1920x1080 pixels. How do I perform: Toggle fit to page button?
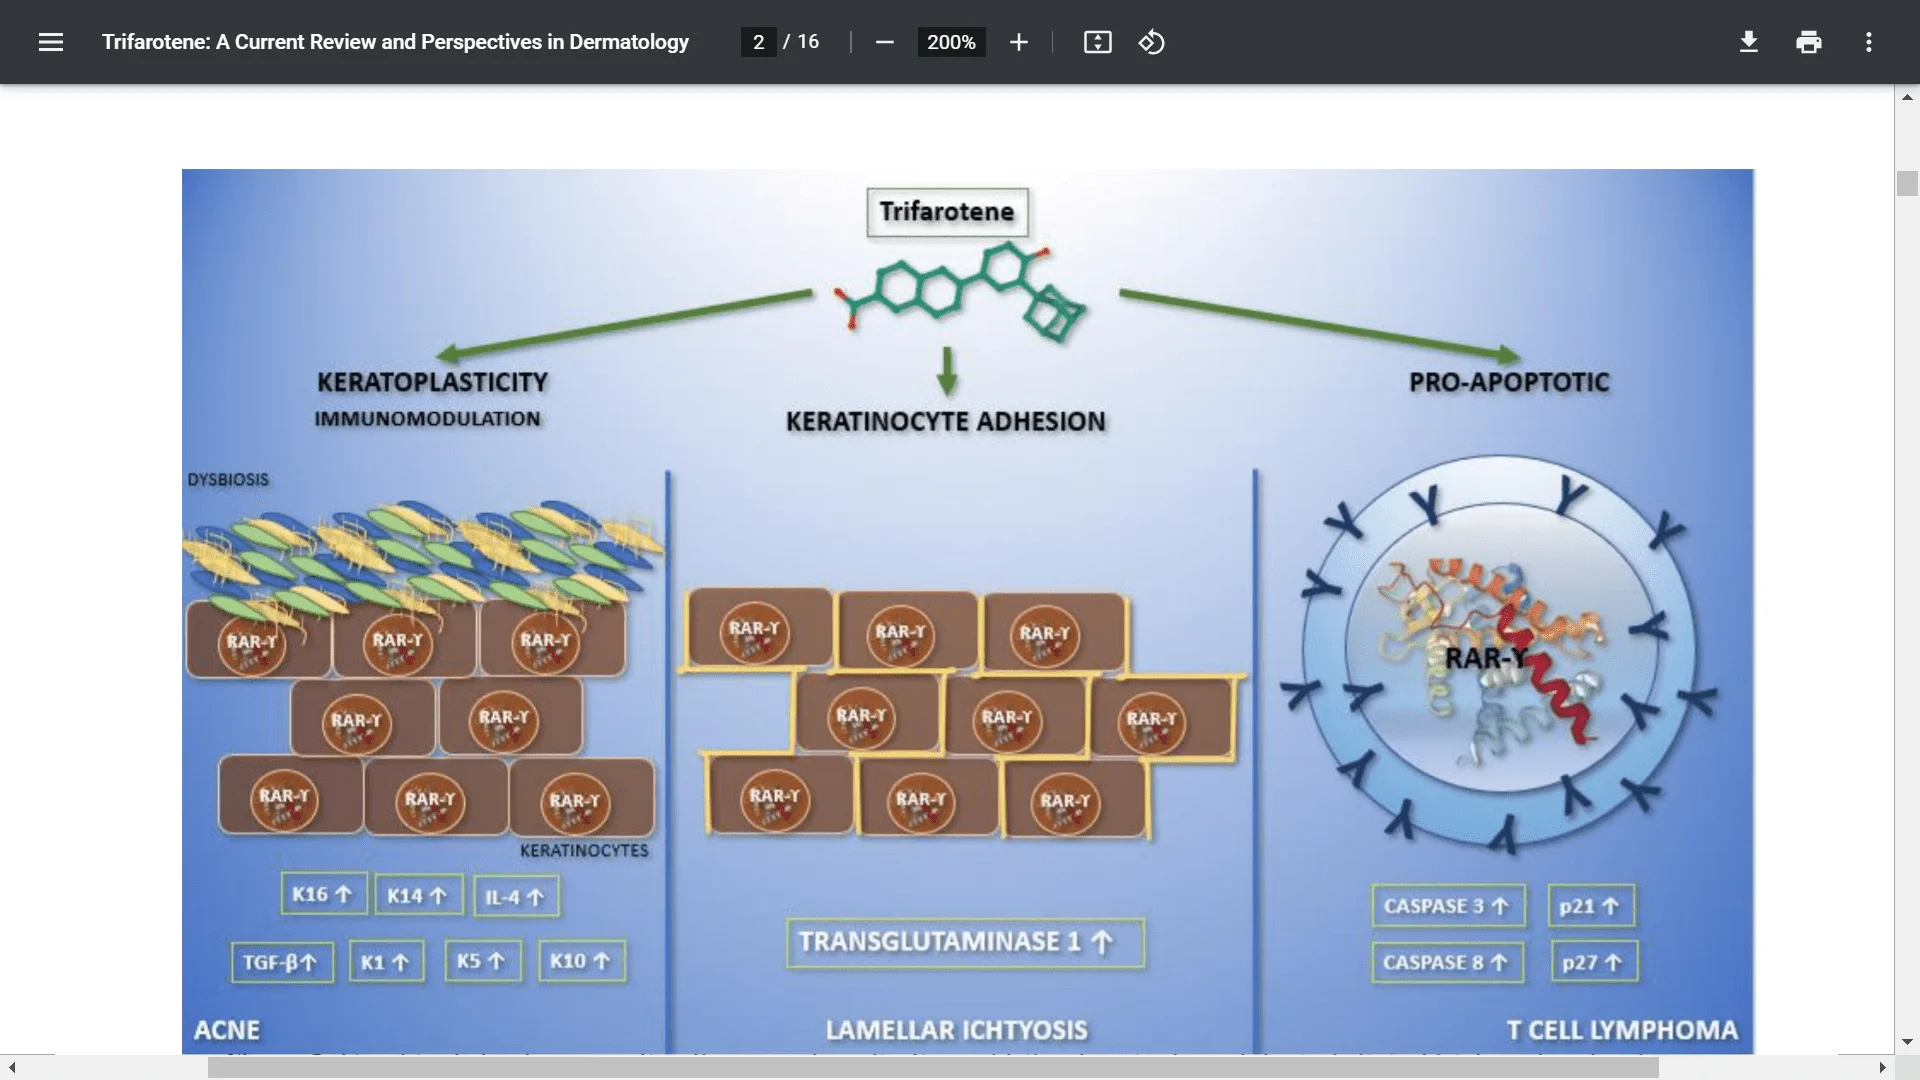[x=1097, y=42]
